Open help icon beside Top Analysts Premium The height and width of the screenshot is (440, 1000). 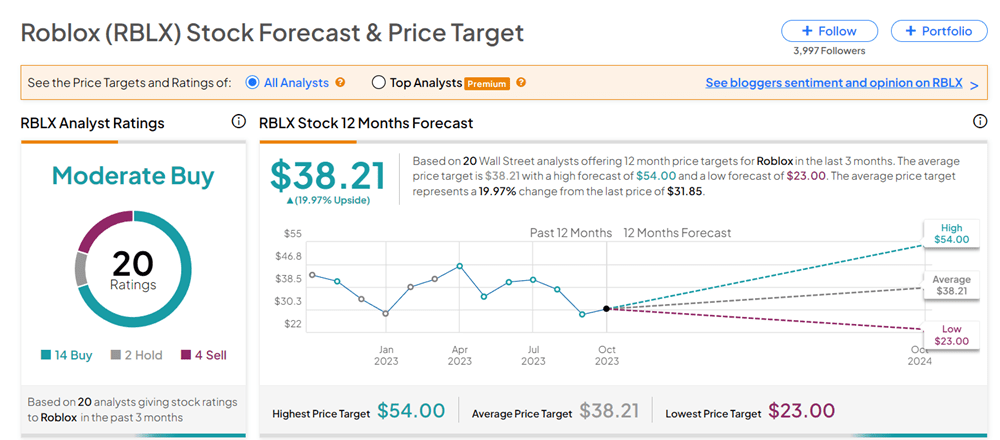coord(521,83)
